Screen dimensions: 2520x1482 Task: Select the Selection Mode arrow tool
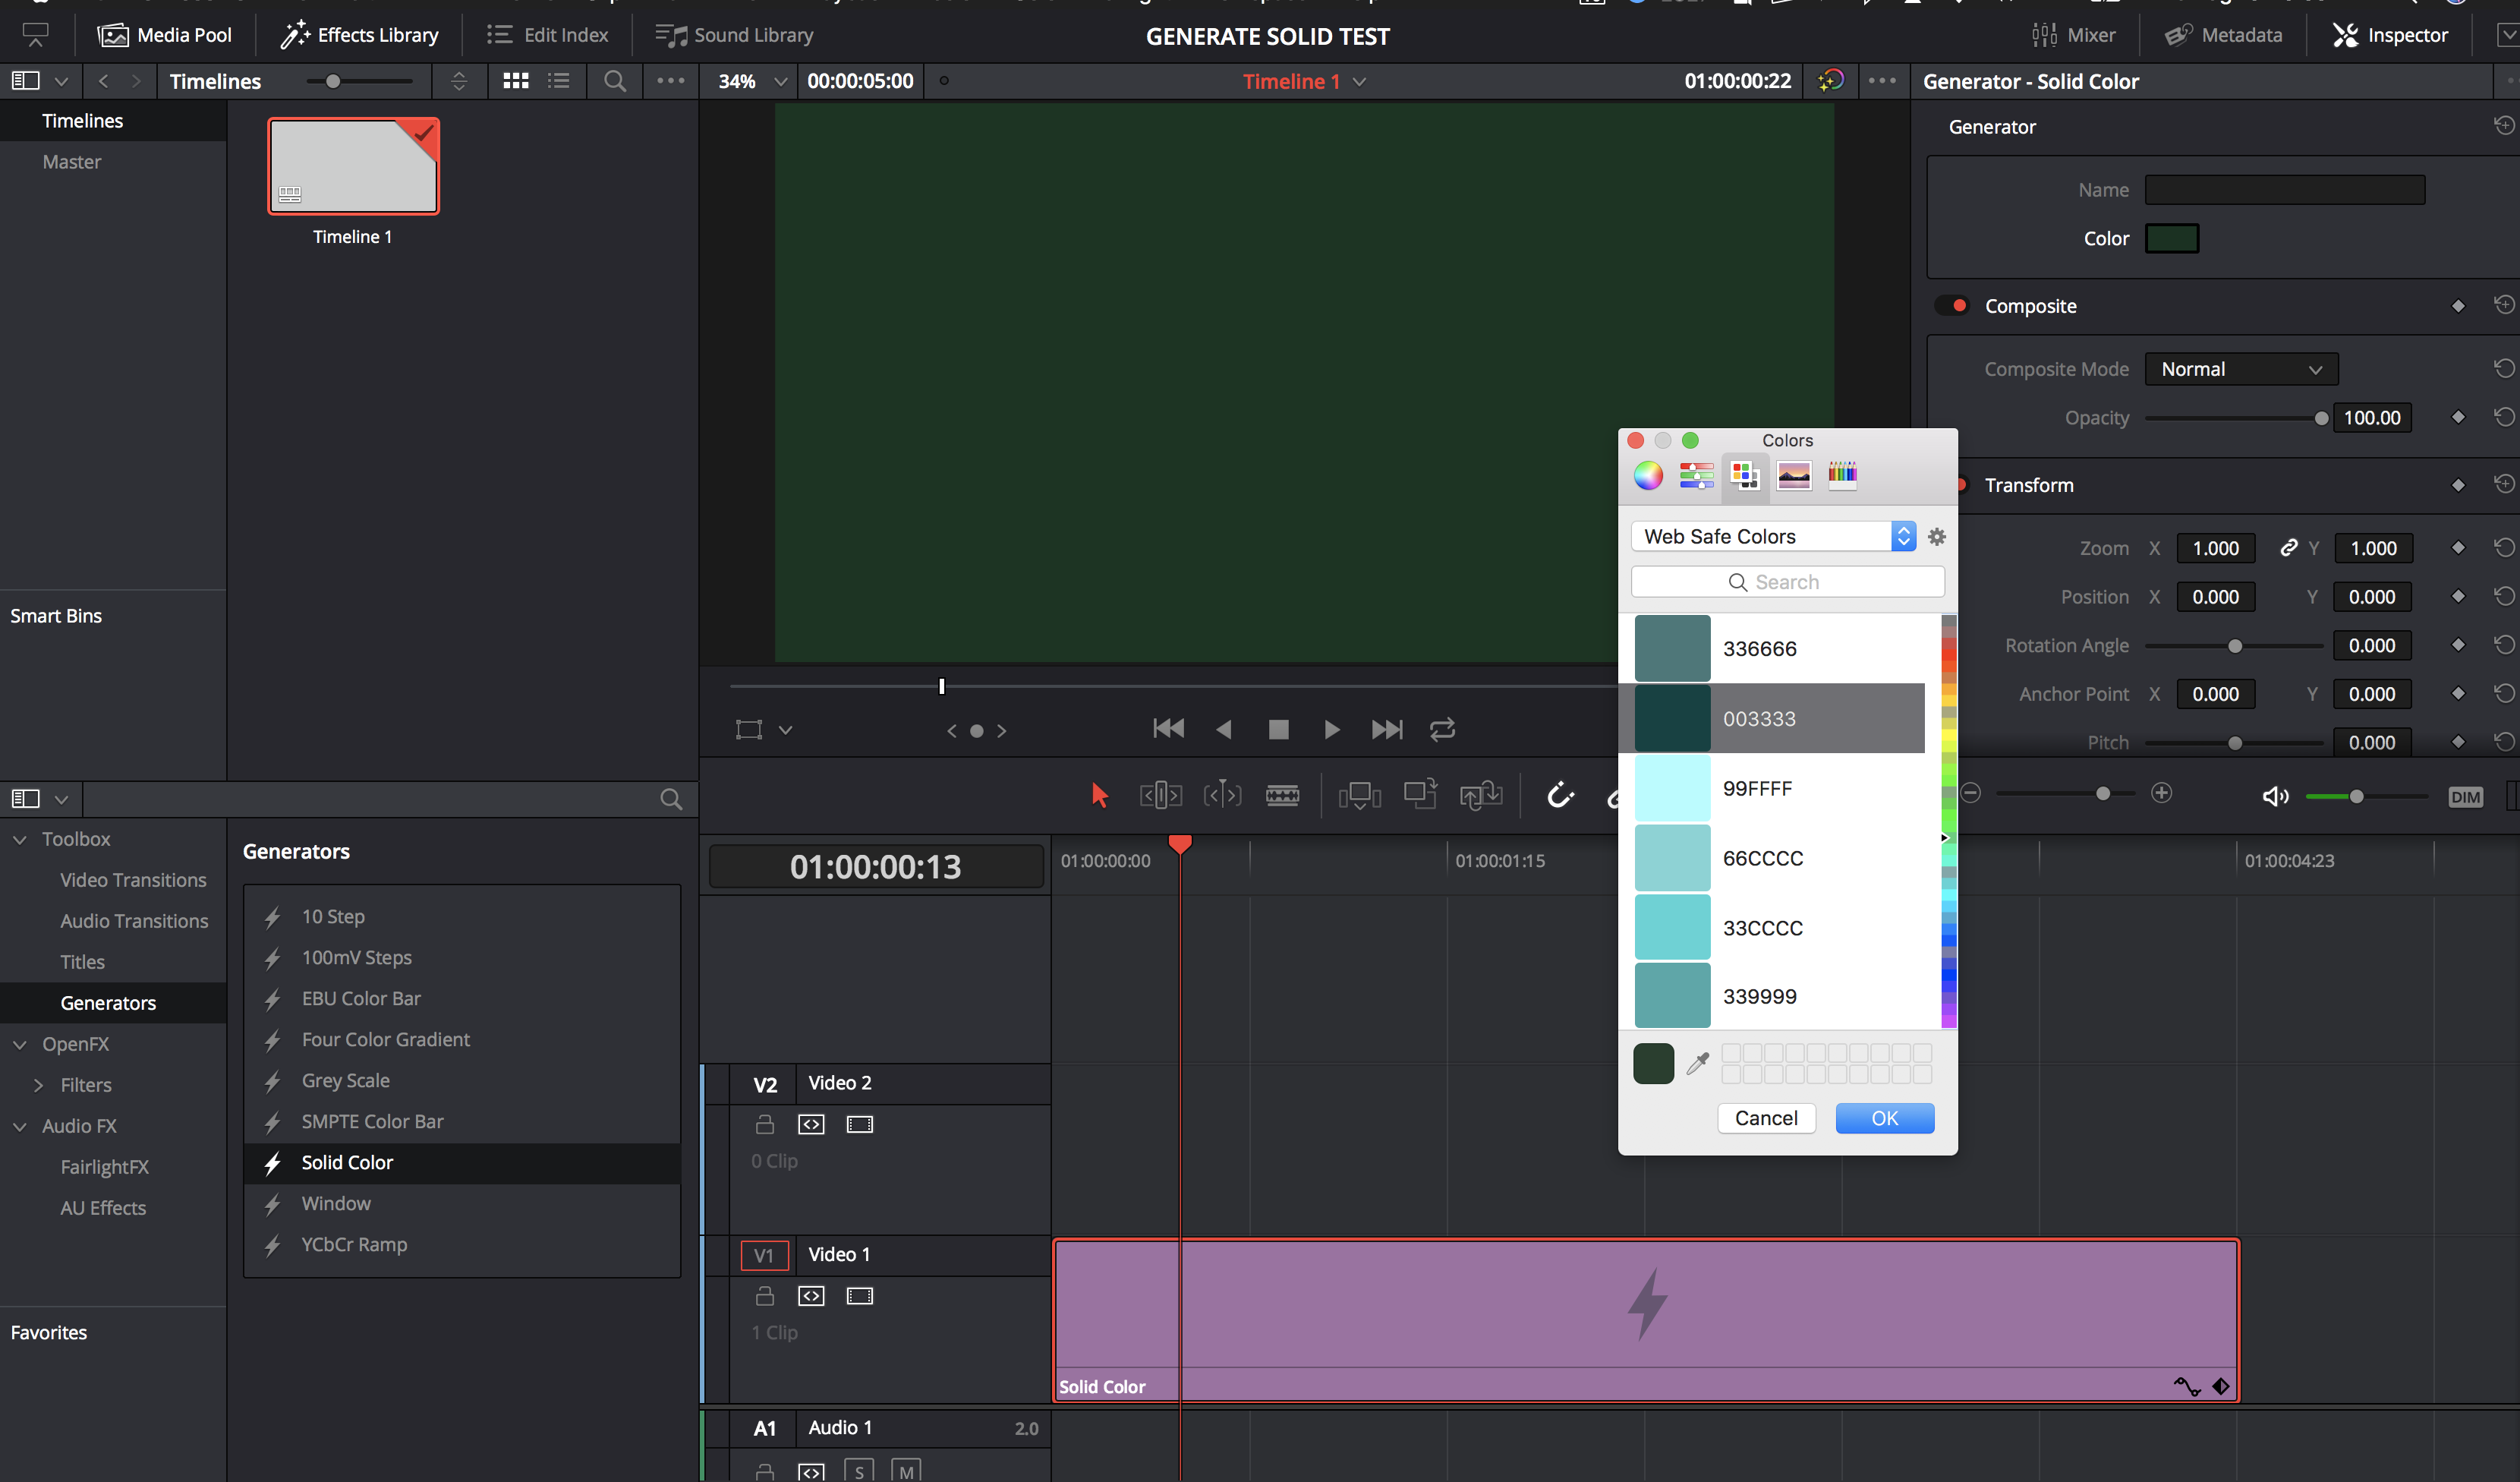click(1099, 795)
